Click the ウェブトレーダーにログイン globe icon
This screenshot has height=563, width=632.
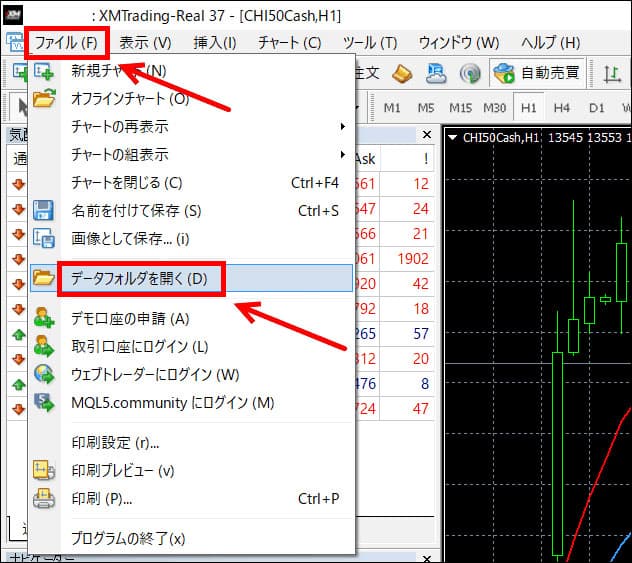click(44, 375)
